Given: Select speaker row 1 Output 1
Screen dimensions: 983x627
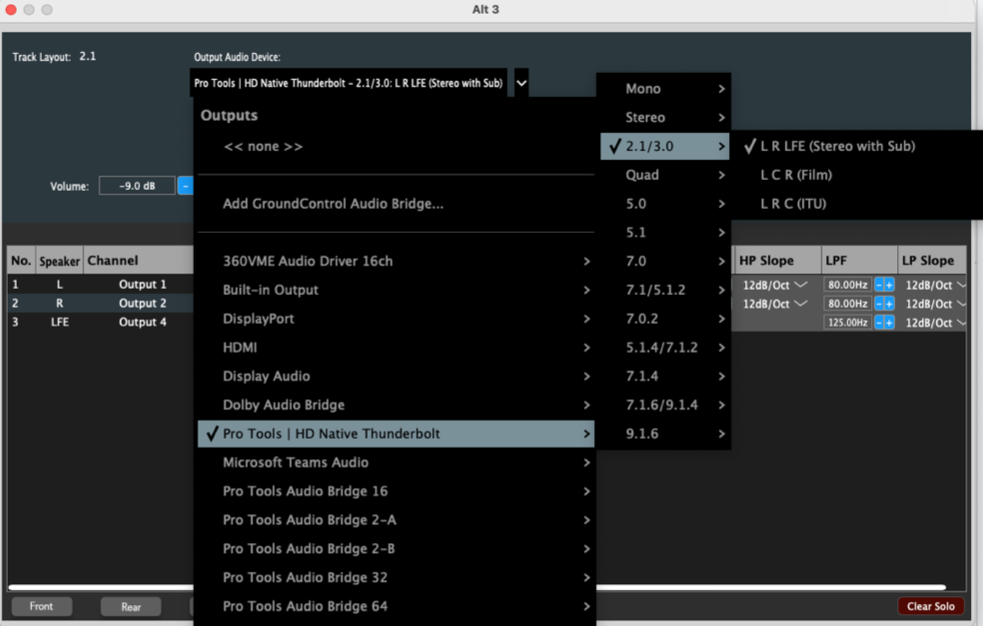Looking at the screenshot, I should pos(100,284).
